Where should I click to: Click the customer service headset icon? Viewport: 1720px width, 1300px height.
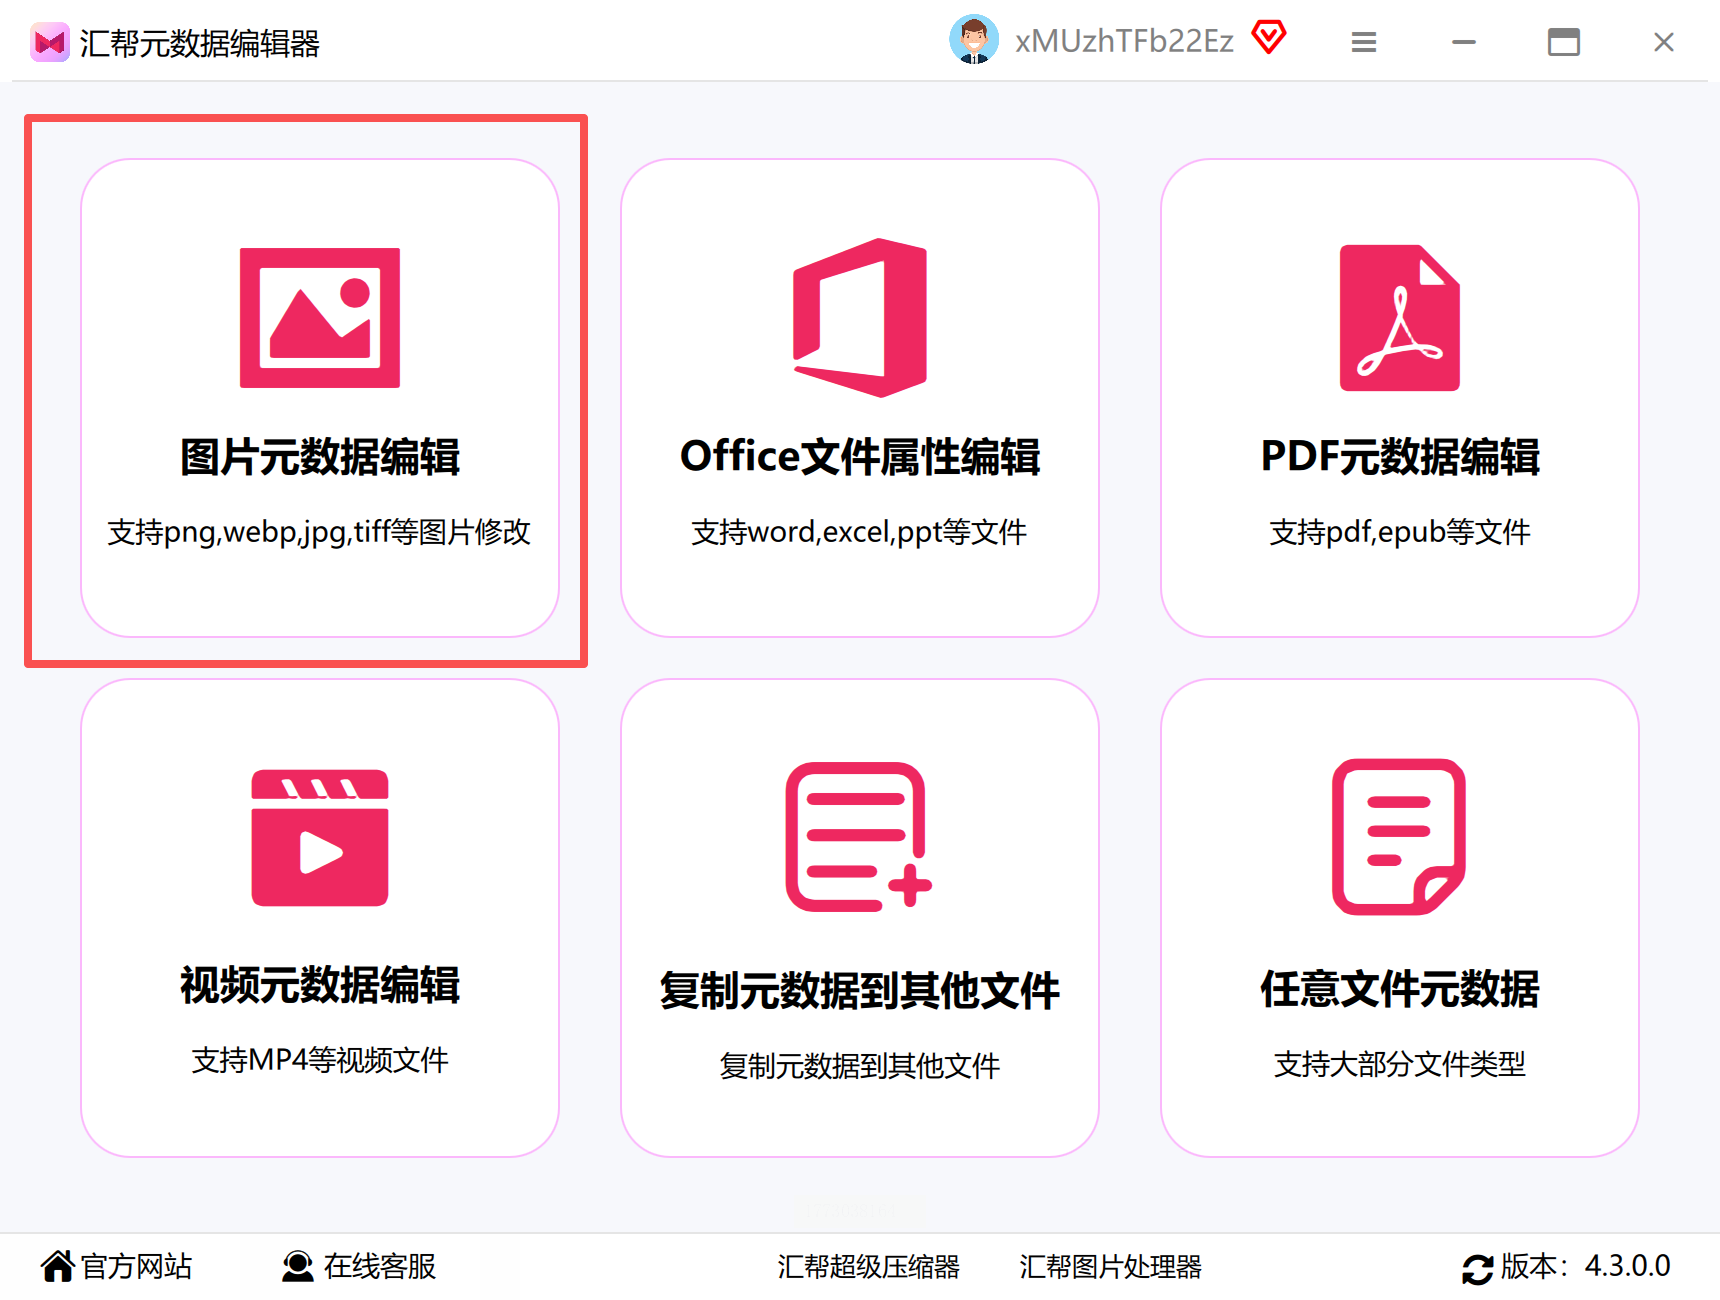click(297, 1266)
